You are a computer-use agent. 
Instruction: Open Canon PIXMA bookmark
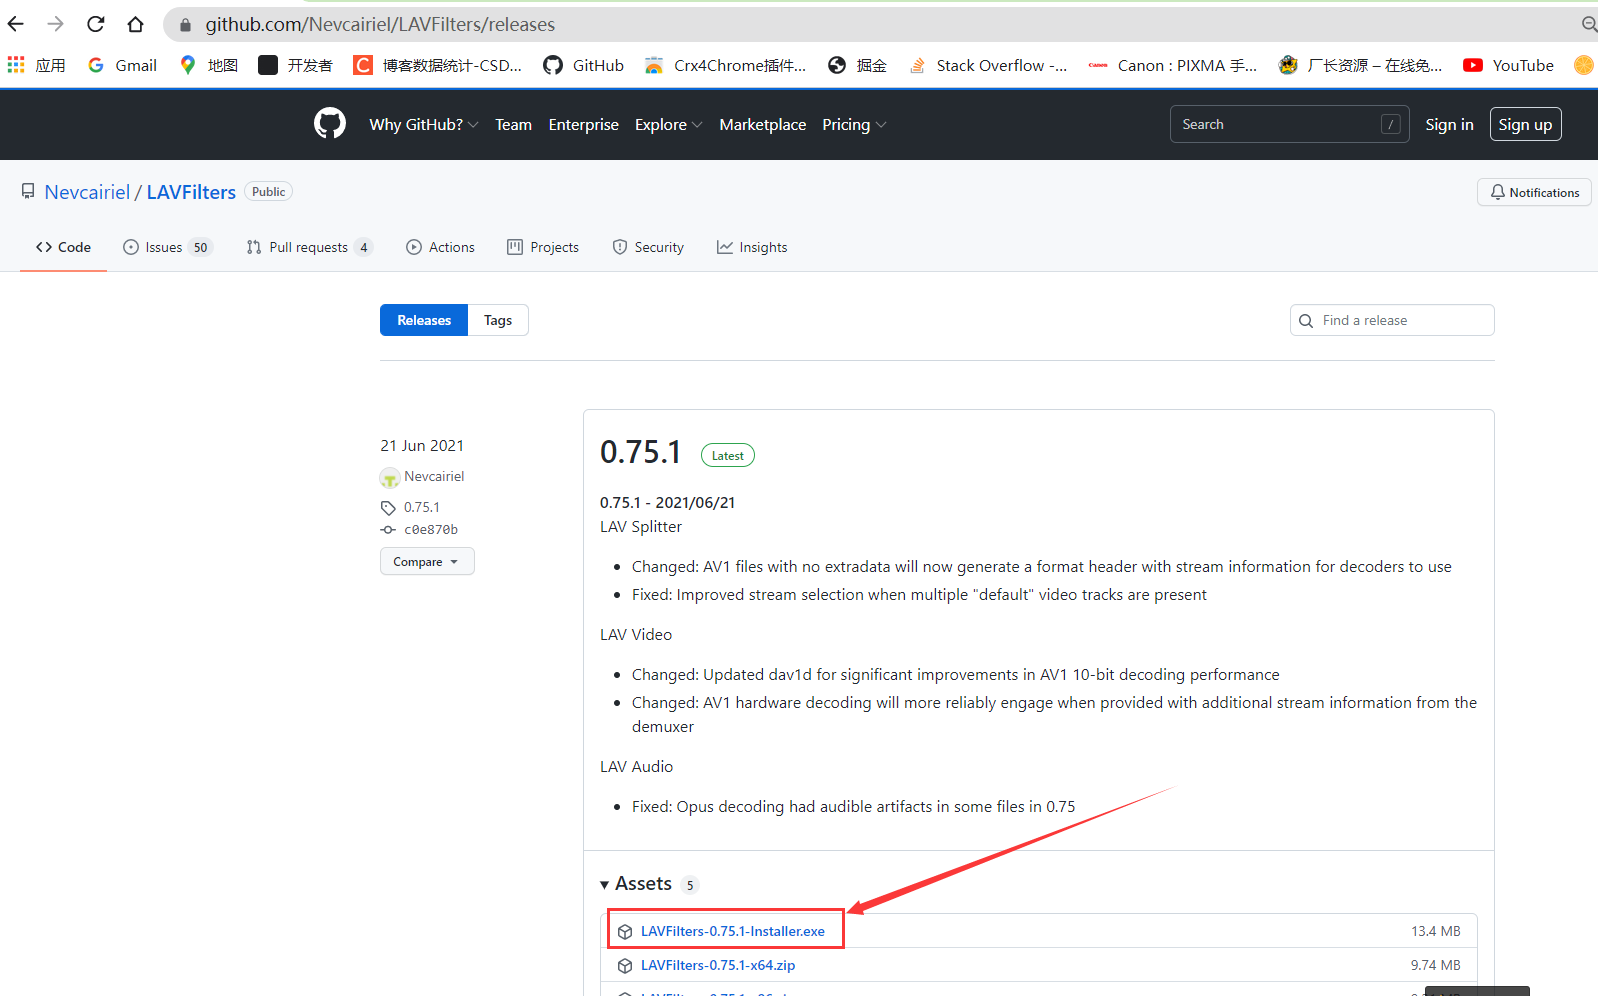click(1173, 65)
